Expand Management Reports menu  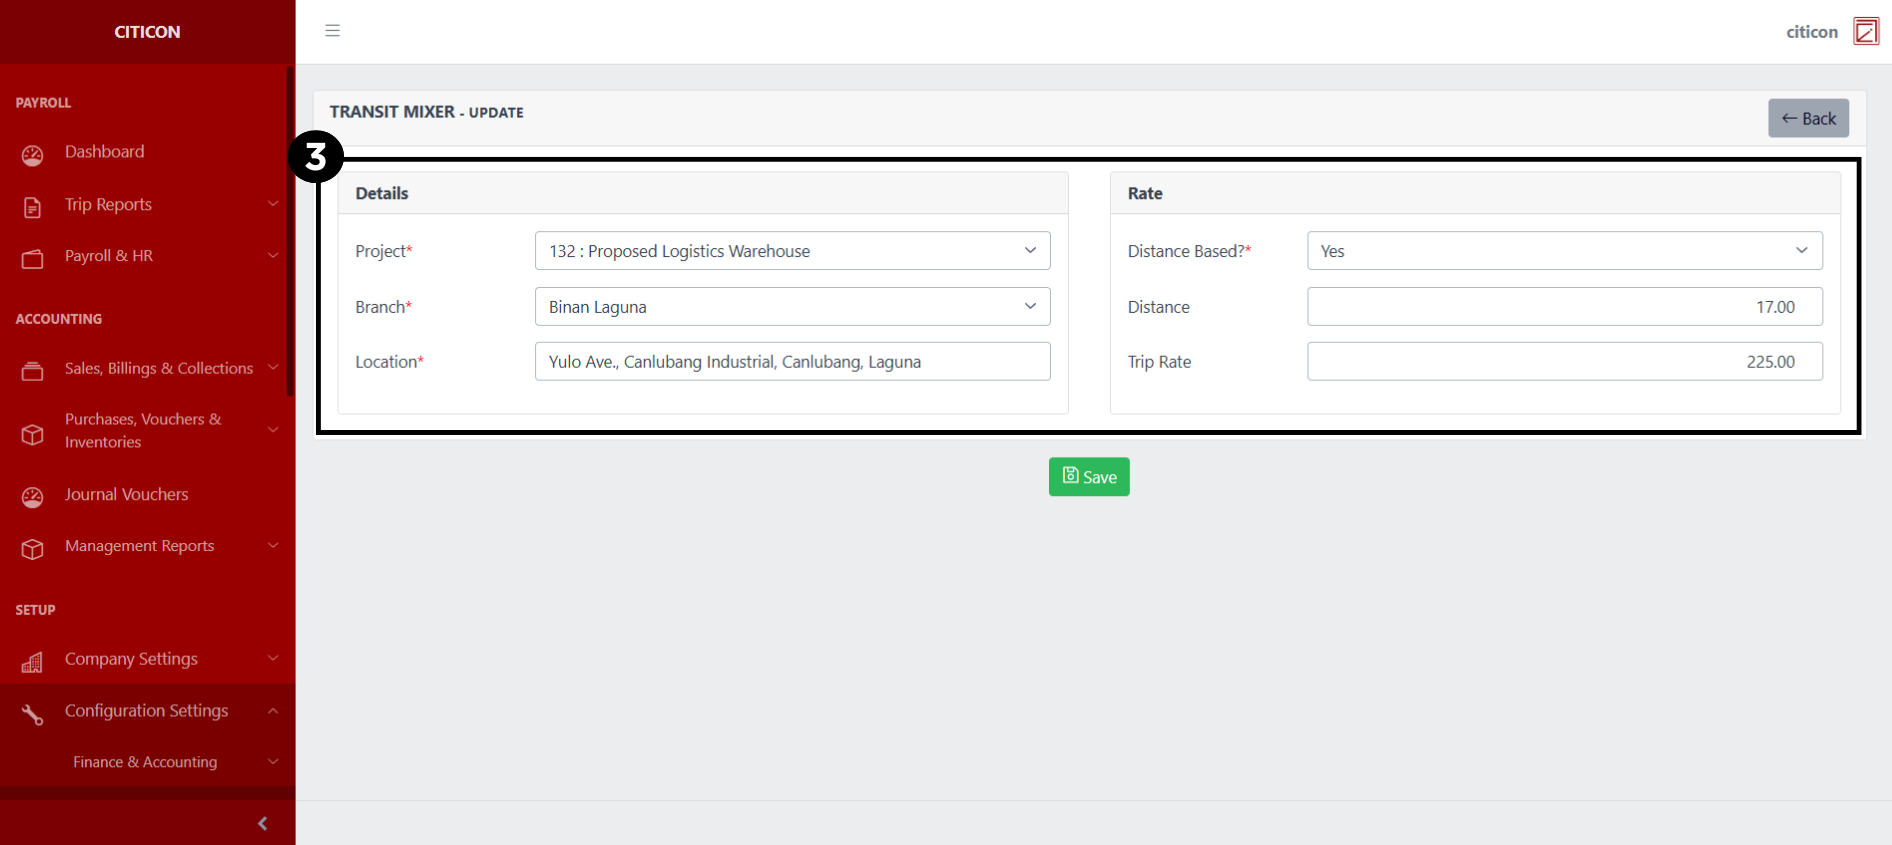point(140,546)
